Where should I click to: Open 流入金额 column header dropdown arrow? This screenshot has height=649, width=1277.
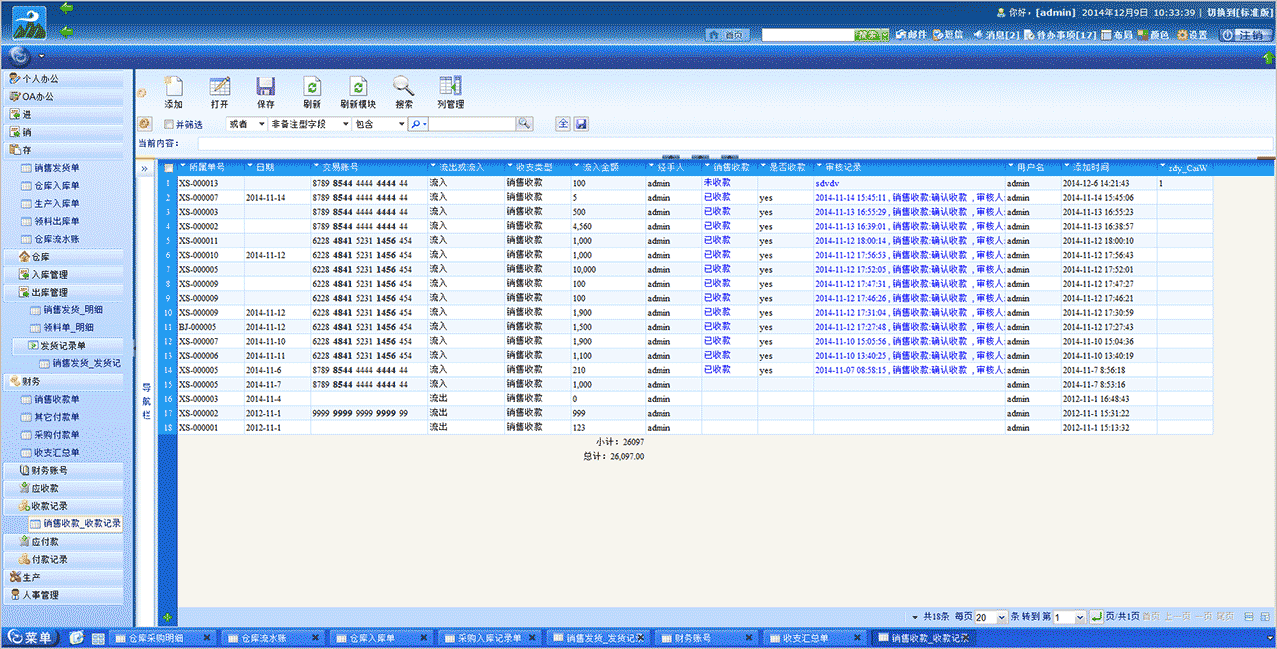click(x=577, y=167)
